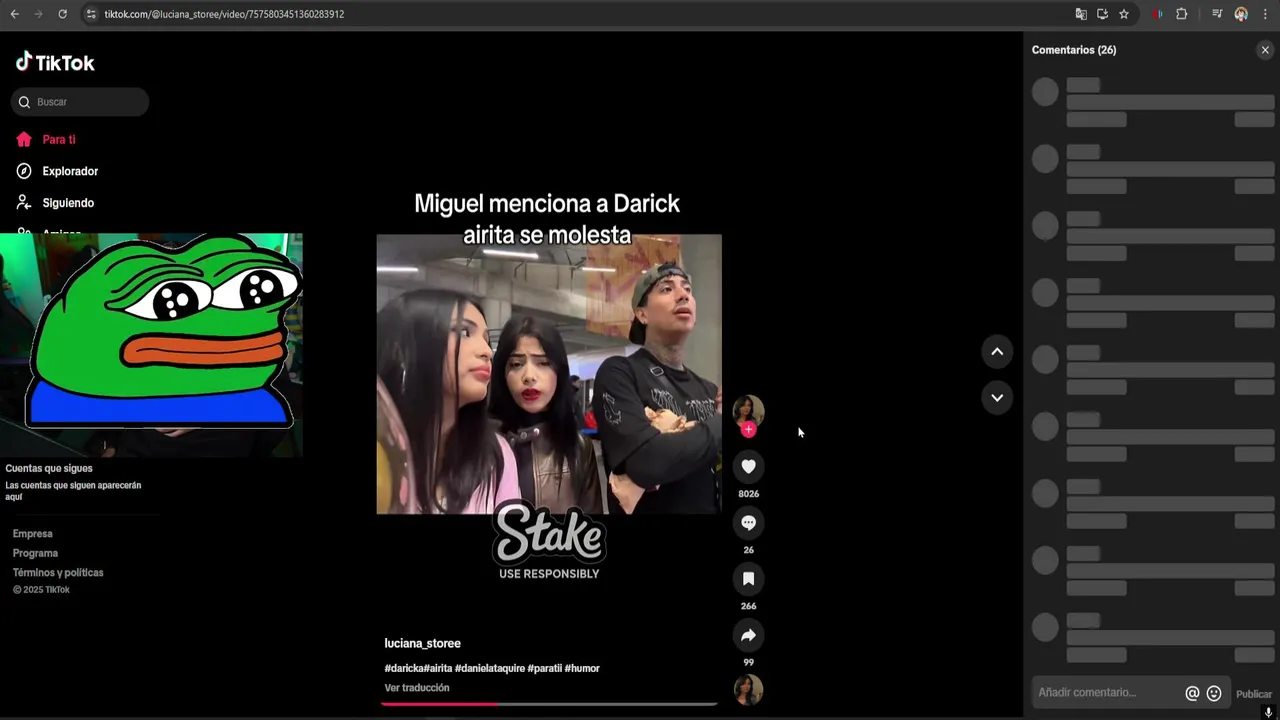Go to the next video with the down arrow
This screenshot has width=1280, height=720.
[997, 397]
